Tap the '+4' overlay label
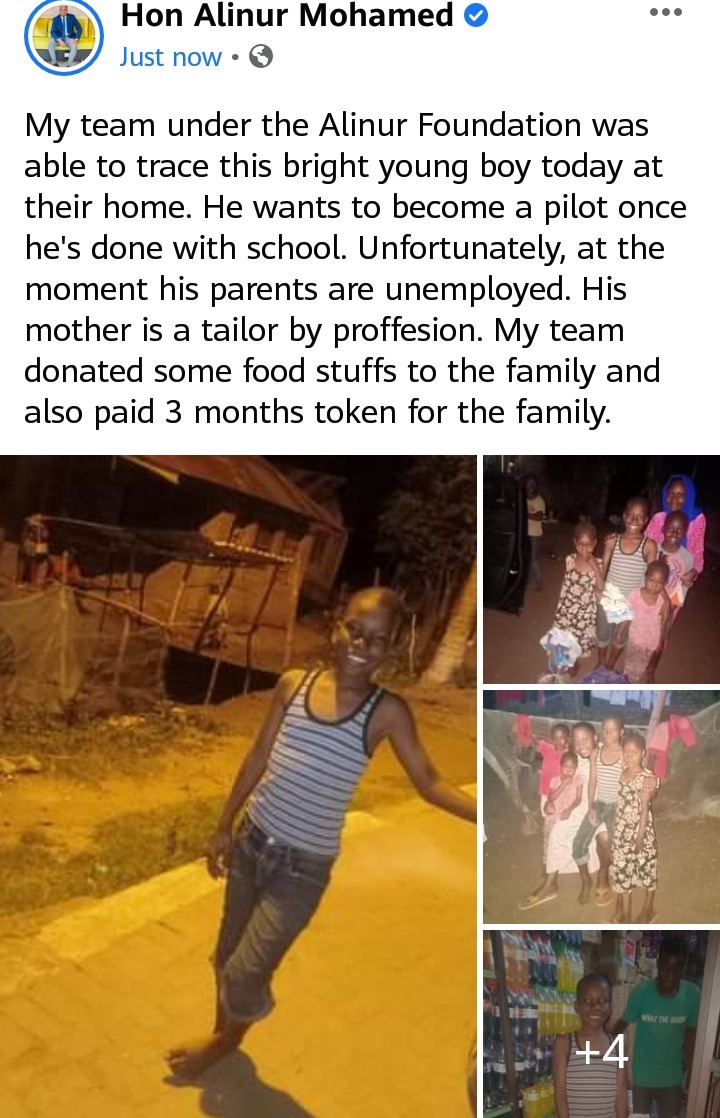The image size is (720, 1118). point(601,1051)
